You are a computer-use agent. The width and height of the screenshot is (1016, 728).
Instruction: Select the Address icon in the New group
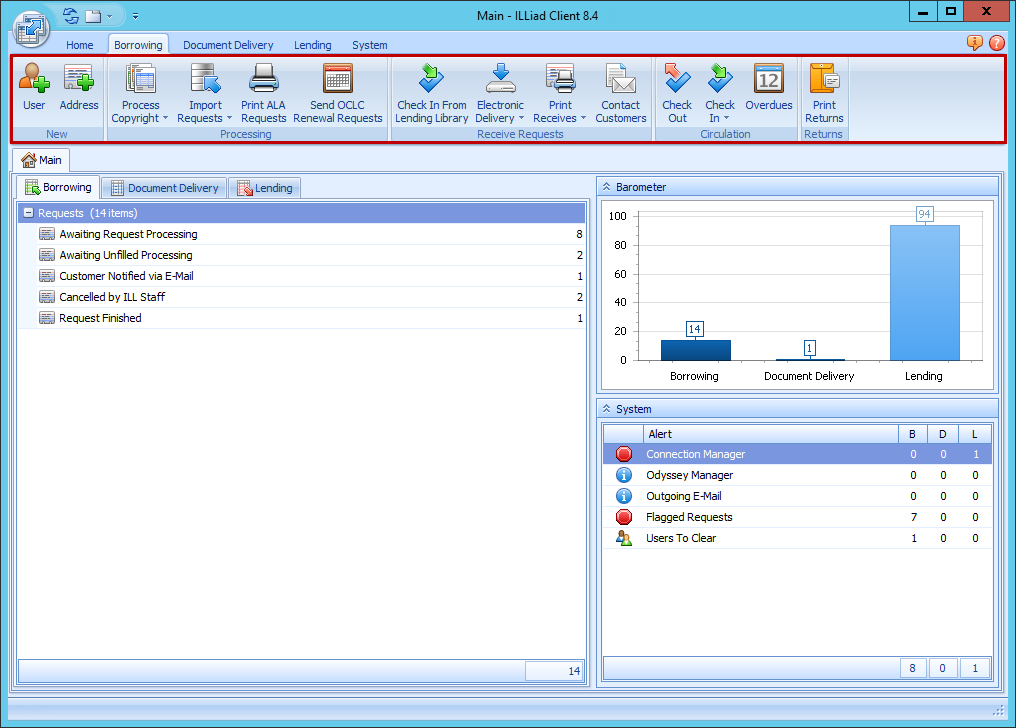[79, 90]
